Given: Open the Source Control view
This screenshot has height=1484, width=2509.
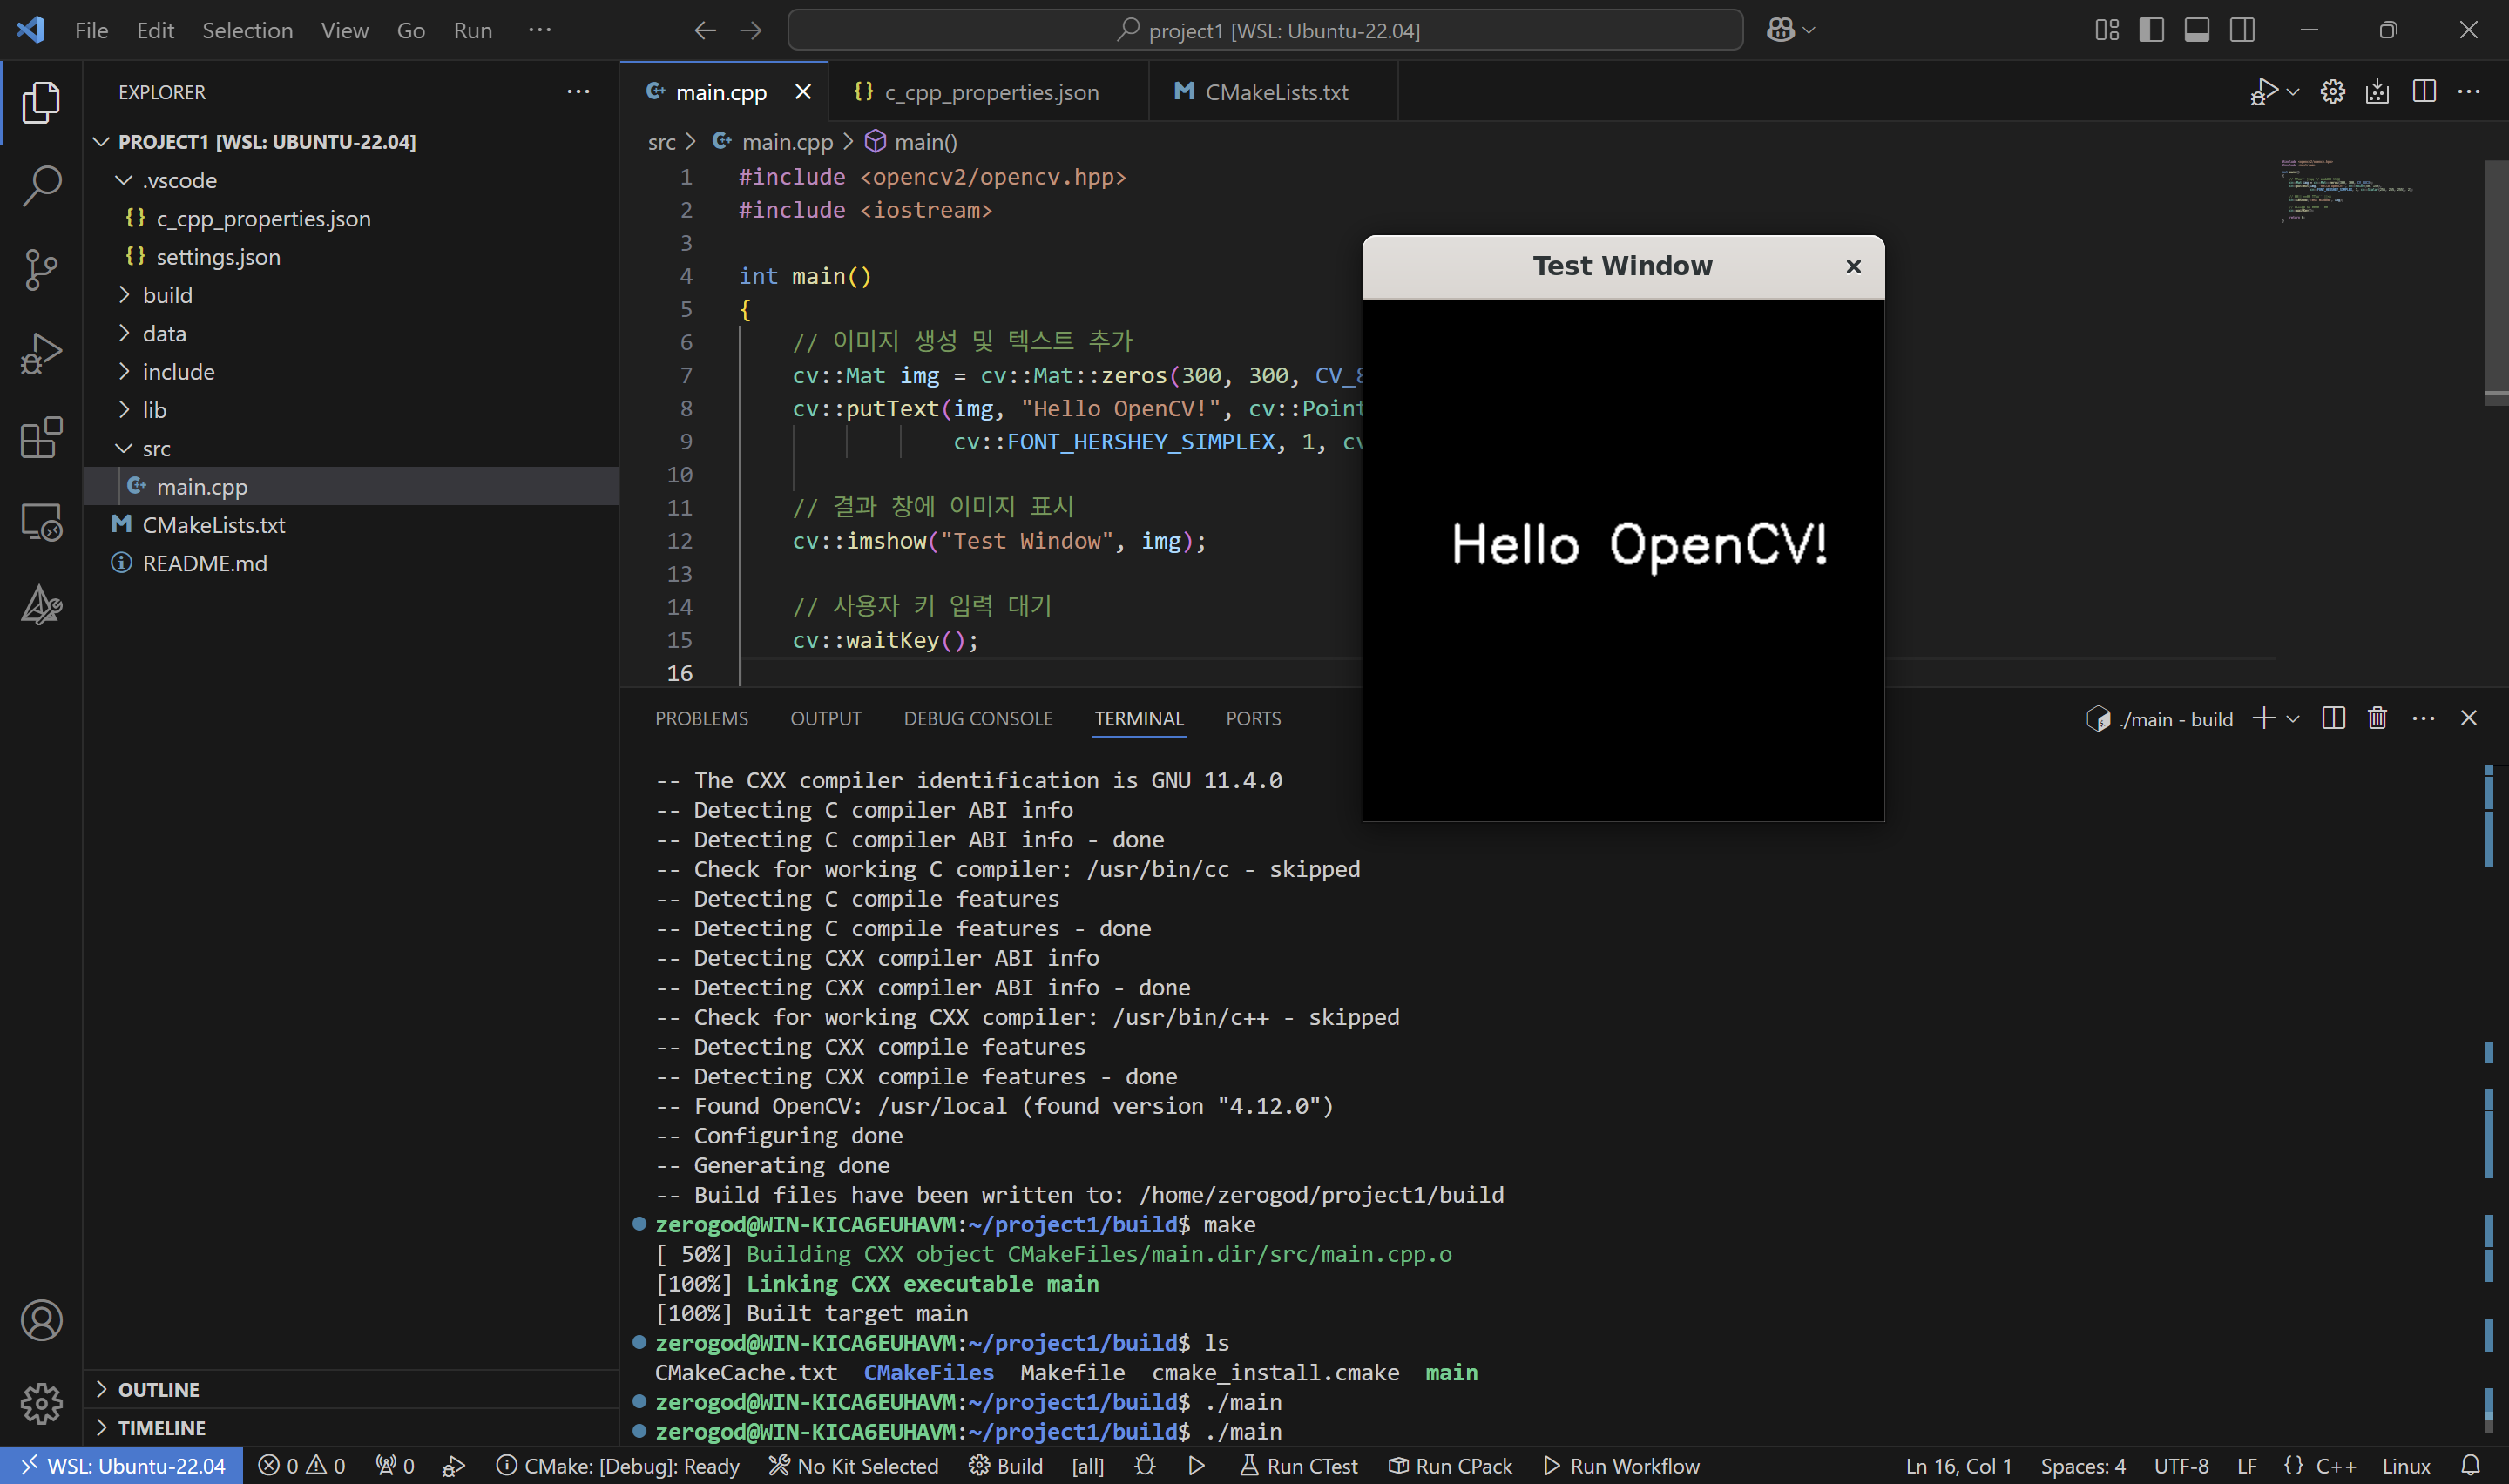Looking at the screenshot, I should coord(41,270).
